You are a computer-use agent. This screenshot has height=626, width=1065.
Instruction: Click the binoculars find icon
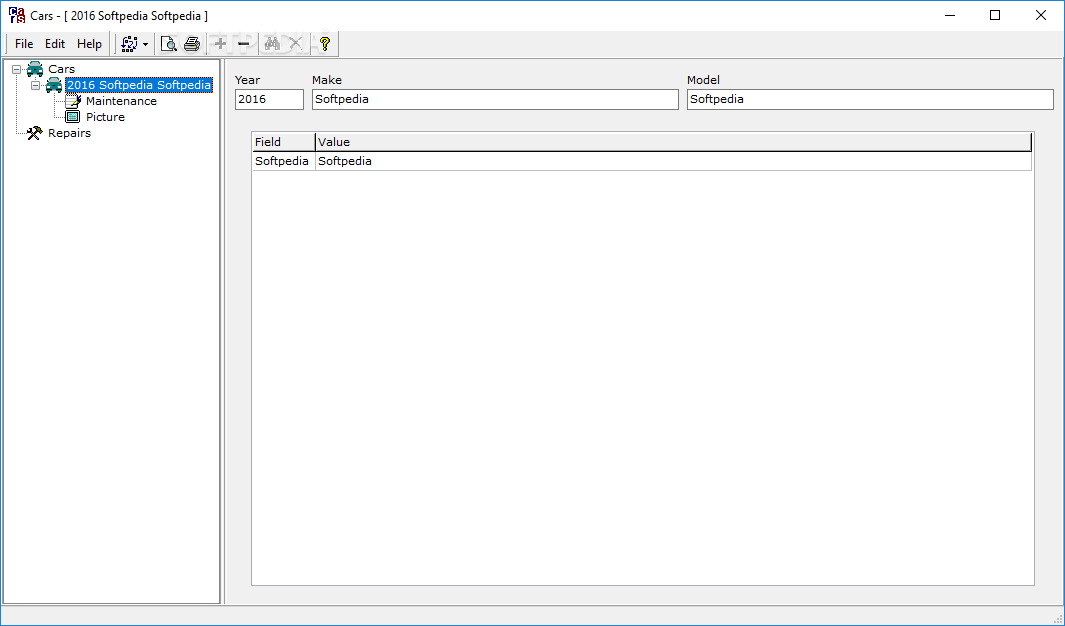point(272,44)
